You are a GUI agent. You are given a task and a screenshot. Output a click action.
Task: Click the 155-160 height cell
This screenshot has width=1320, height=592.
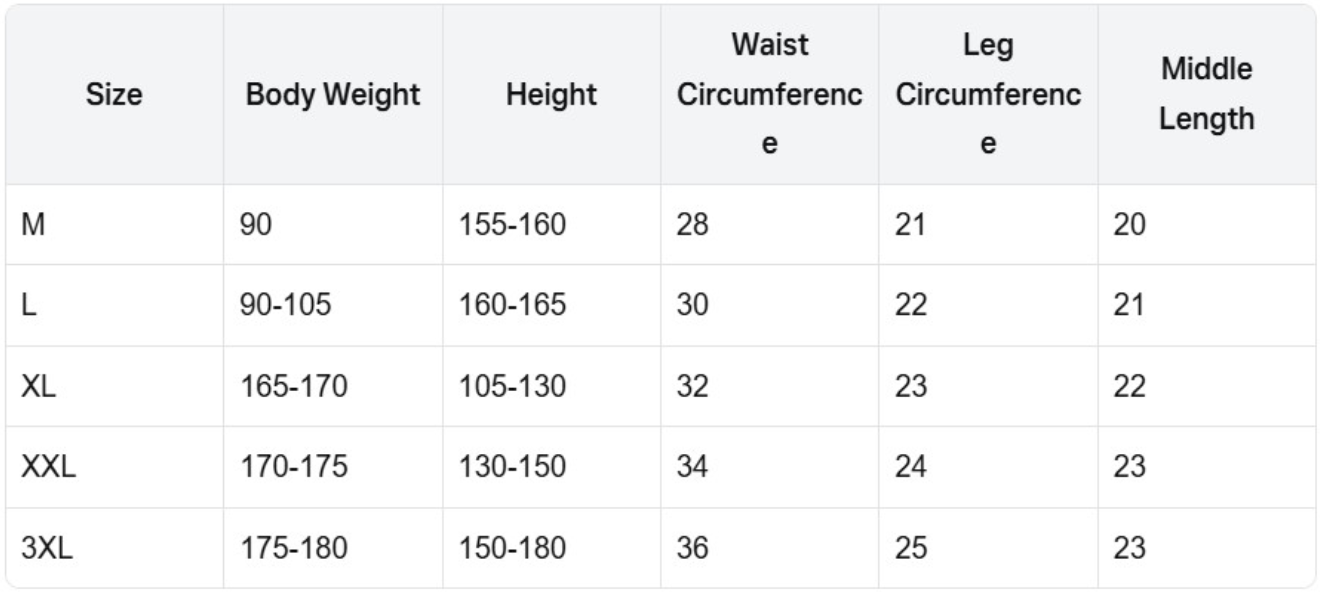[512, 225]
